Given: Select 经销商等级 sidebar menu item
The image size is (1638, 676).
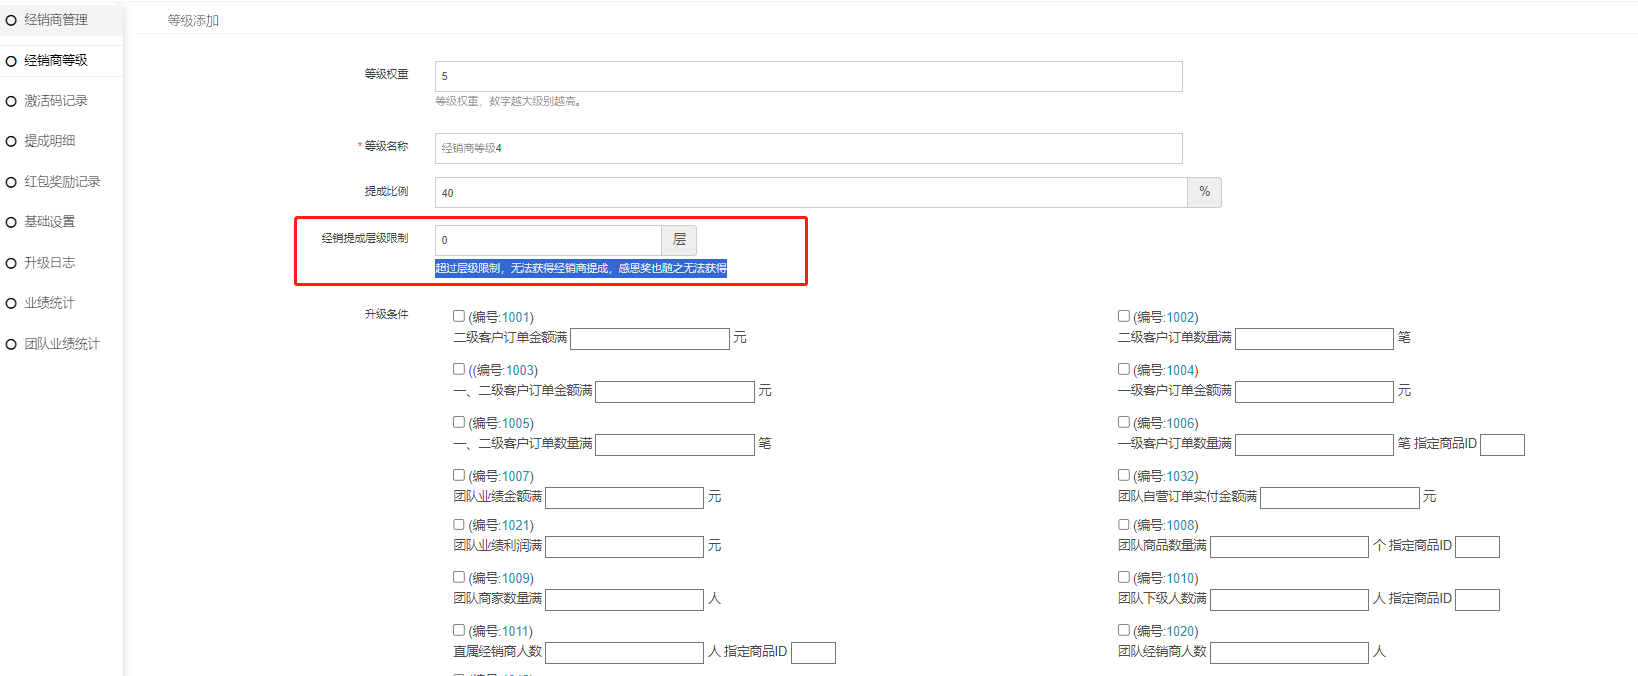Looking at the screenshot, I should click(55, 61).
